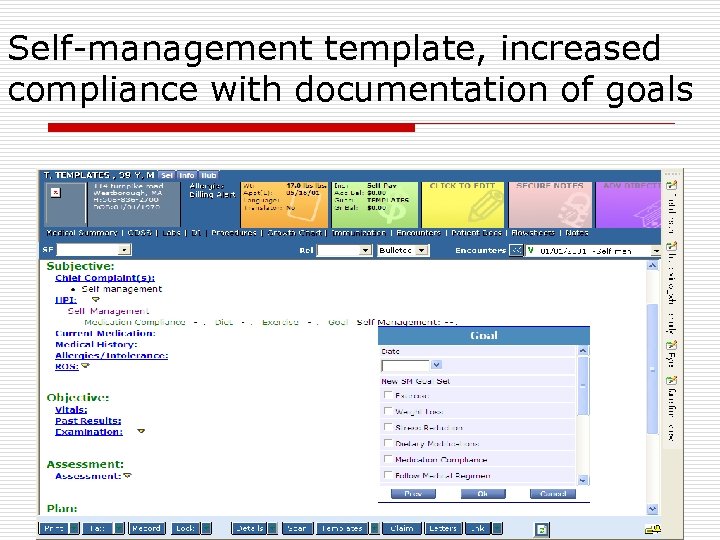Open the Fax button dropdown arrow
The width and height of the screenshot is (720, 540).
(118, 529)
